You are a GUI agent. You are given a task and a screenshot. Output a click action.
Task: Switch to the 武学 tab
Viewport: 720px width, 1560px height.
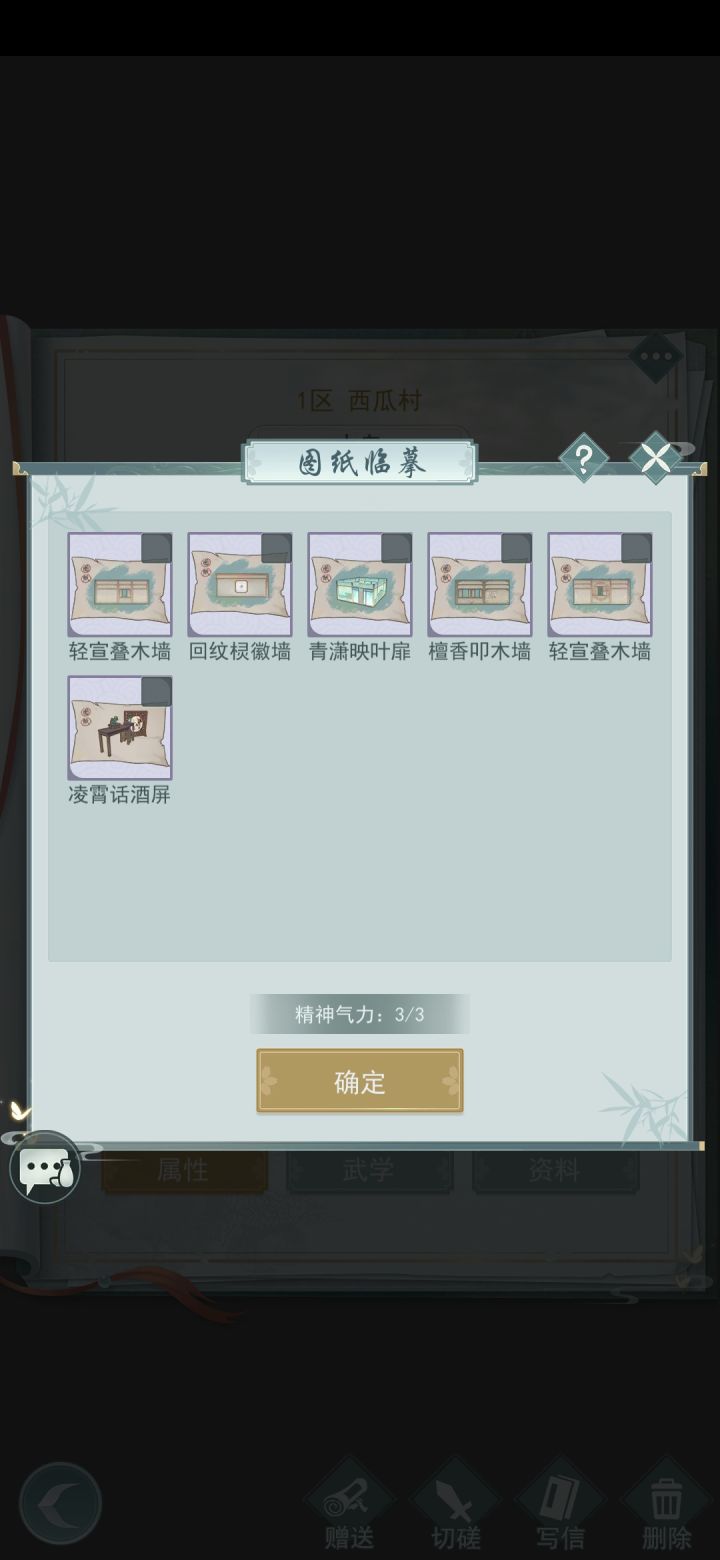click(x=369, y=1170)
